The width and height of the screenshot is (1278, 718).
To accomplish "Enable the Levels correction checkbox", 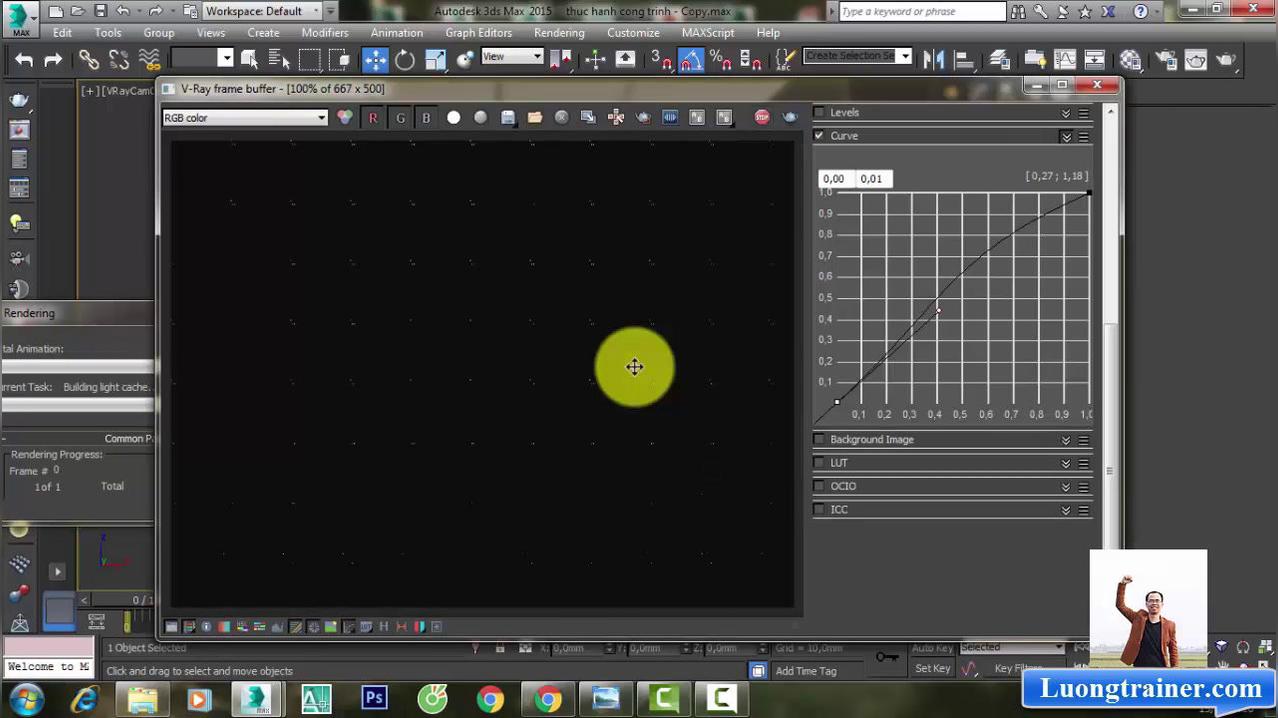I will click(820, 112).
